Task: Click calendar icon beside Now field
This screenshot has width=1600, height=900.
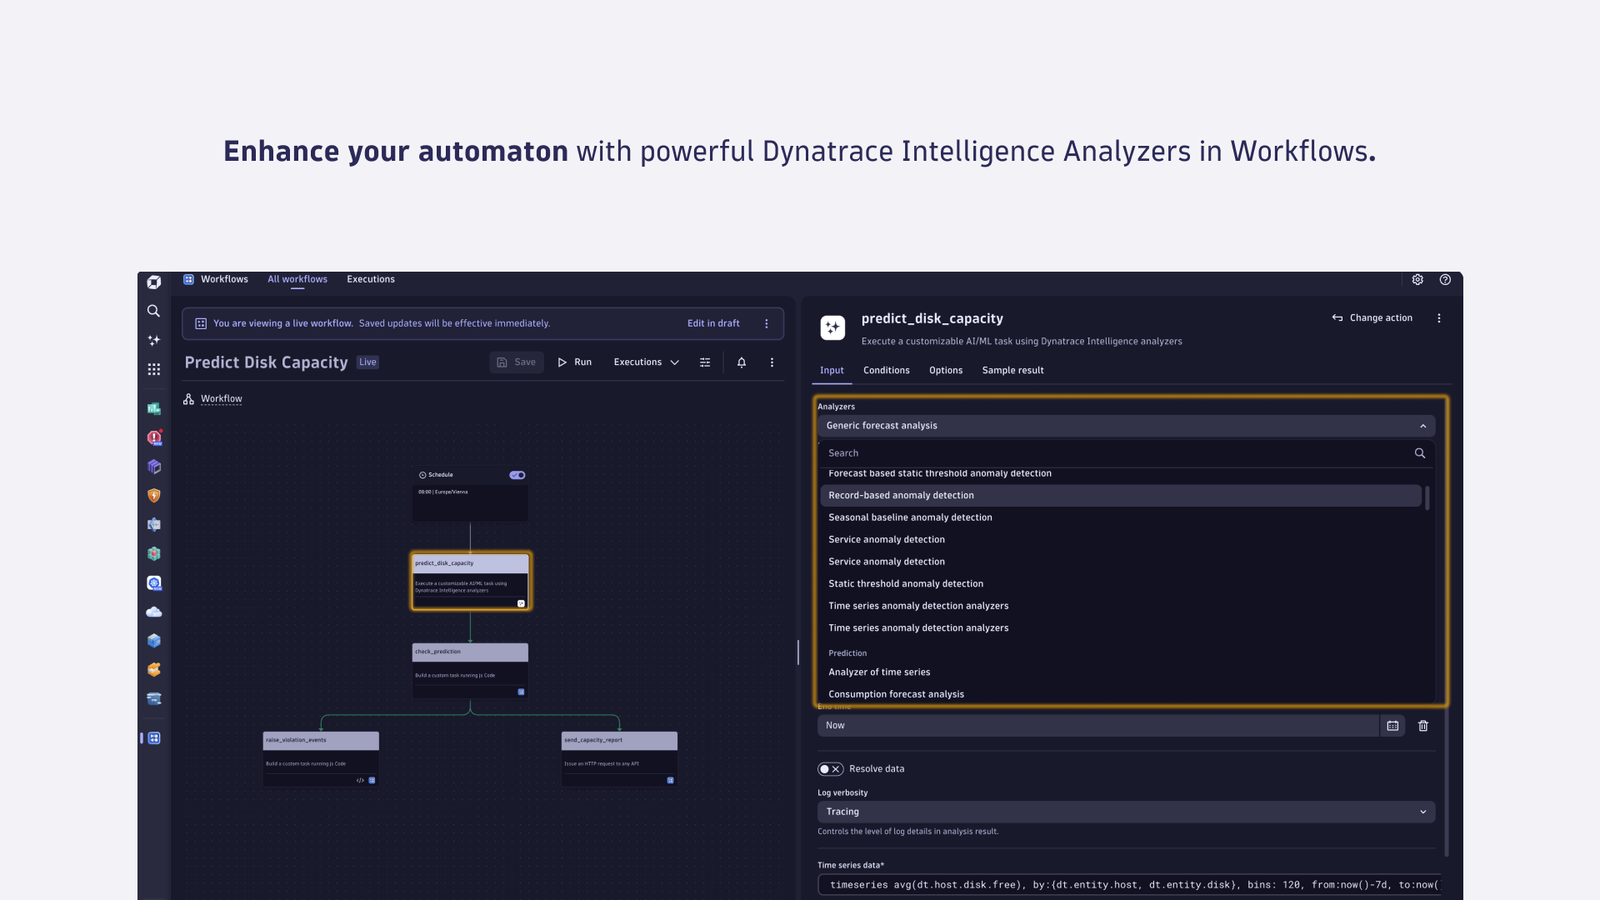Action: coord(1393,726)
